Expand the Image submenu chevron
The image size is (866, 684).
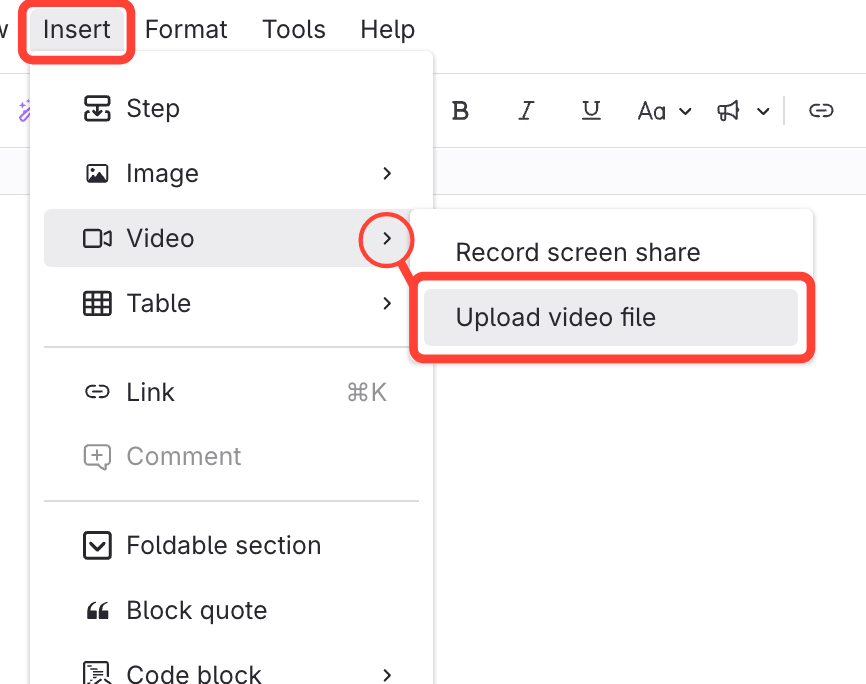point(387,173)
